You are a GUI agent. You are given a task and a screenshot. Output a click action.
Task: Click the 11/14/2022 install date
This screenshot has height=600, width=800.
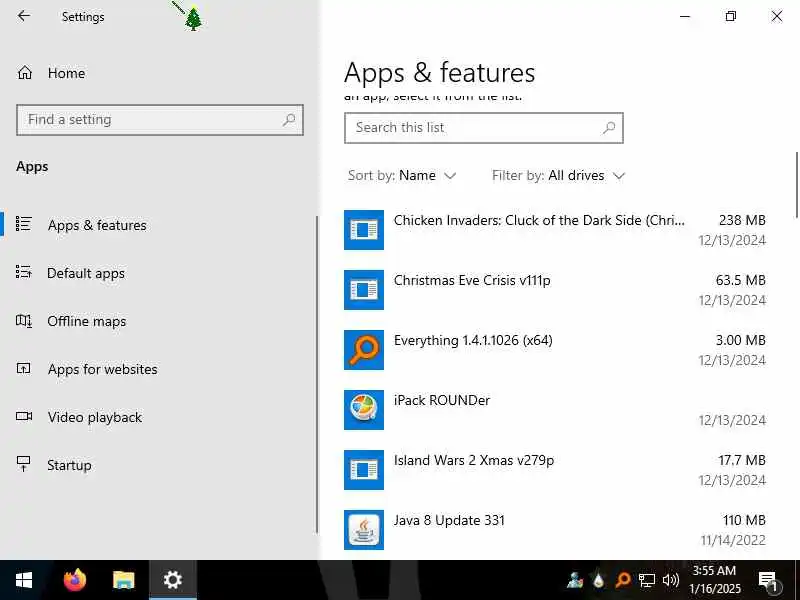tap(733, 540)
